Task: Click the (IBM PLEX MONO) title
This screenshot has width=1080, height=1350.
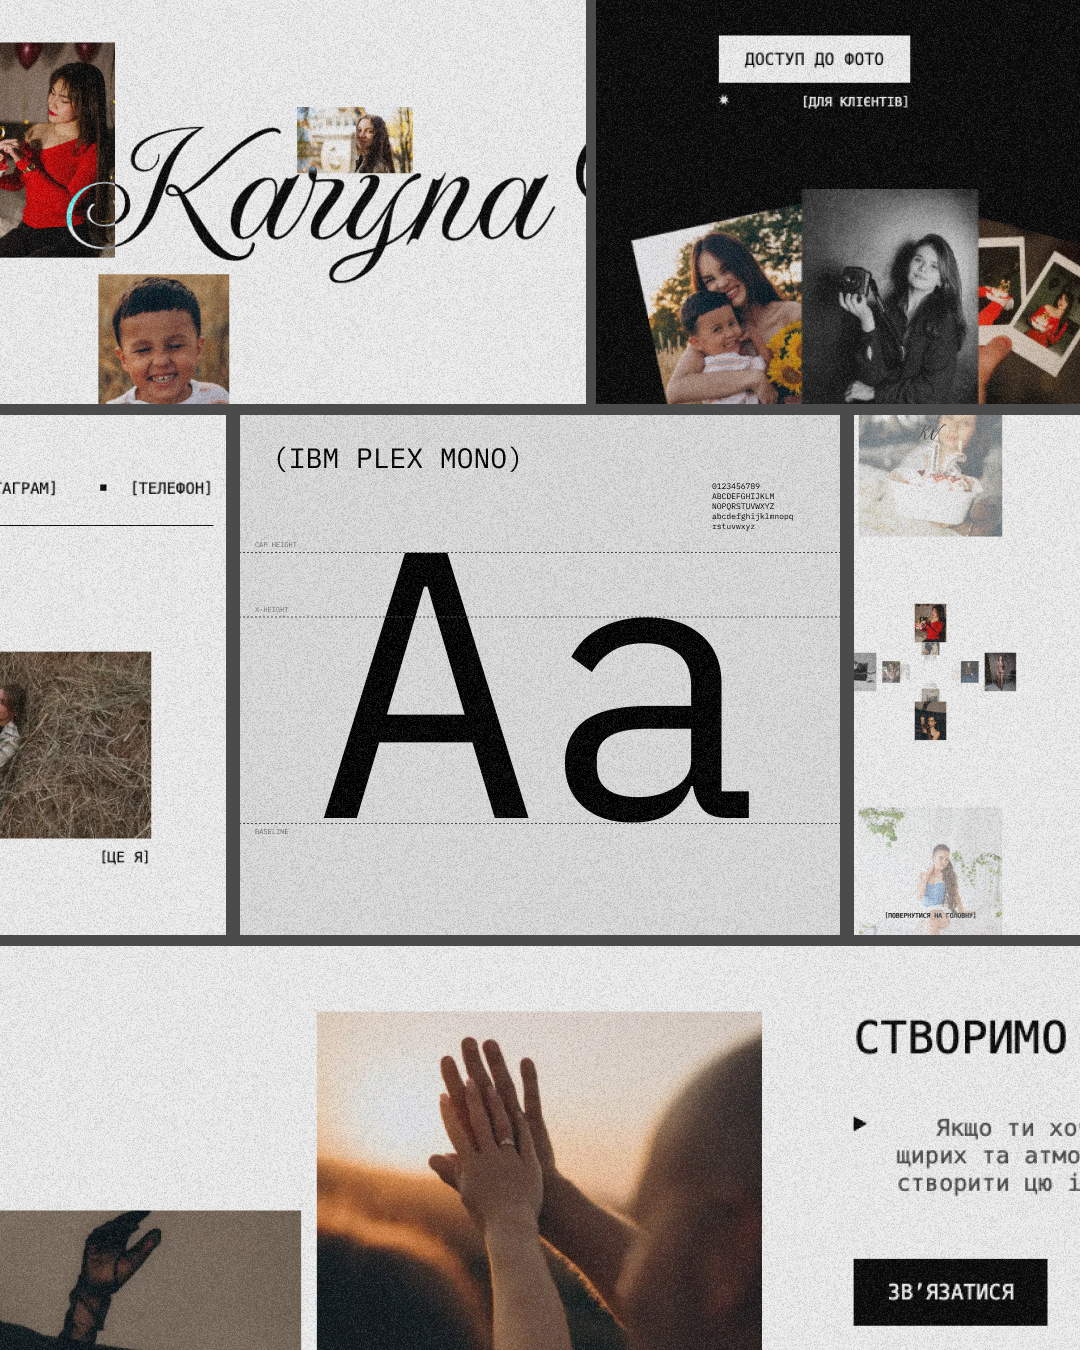Action: 398,459
